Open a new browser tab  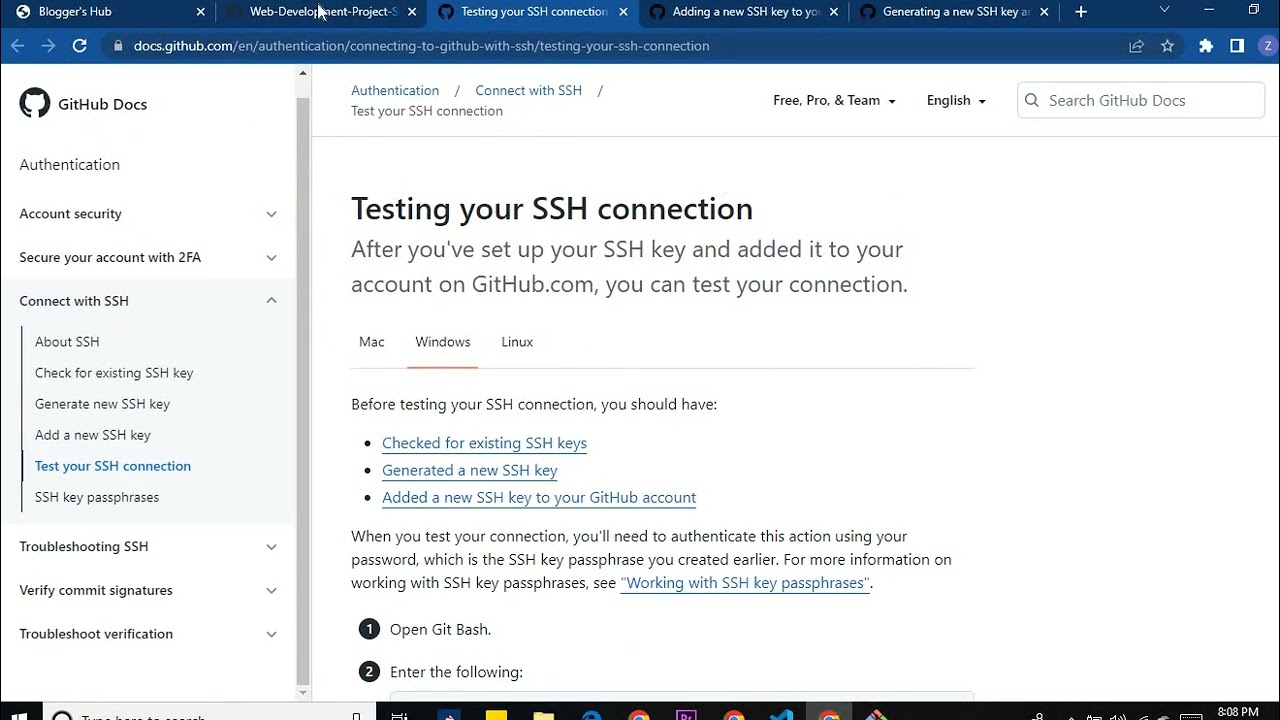point(1081,12)
